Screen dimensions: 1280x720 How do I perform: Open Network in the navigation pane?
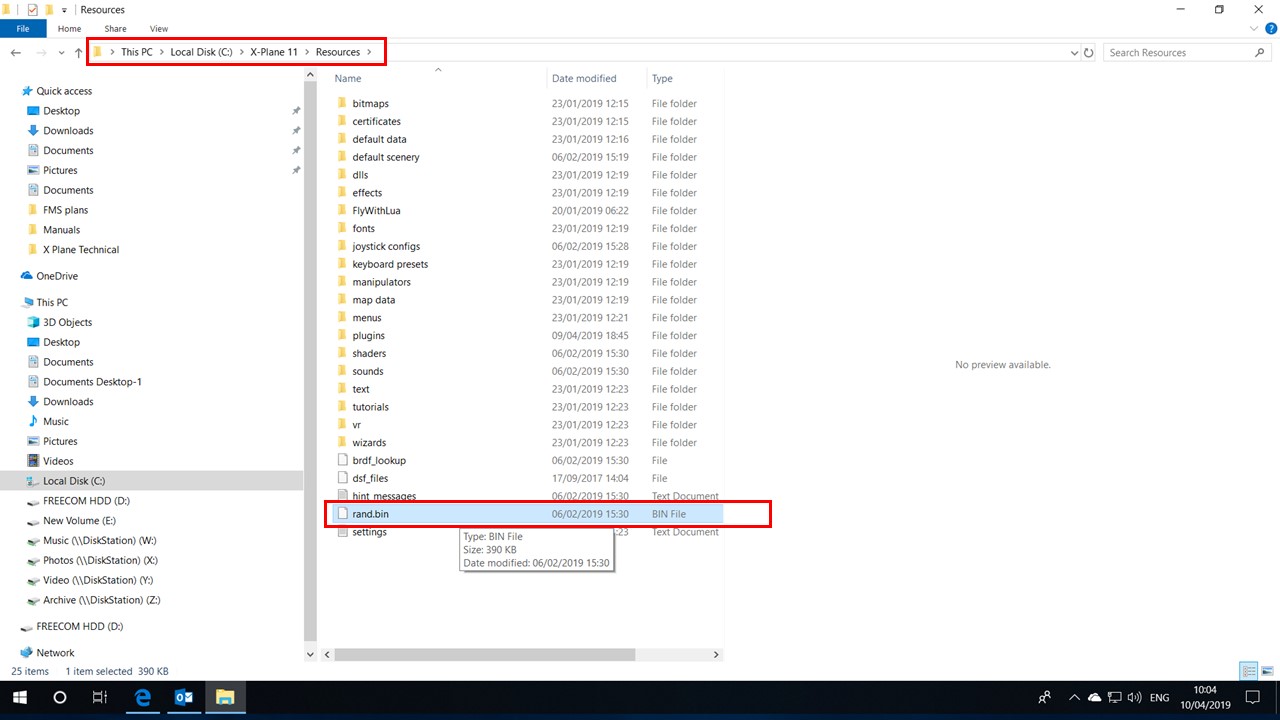point(55,652)
